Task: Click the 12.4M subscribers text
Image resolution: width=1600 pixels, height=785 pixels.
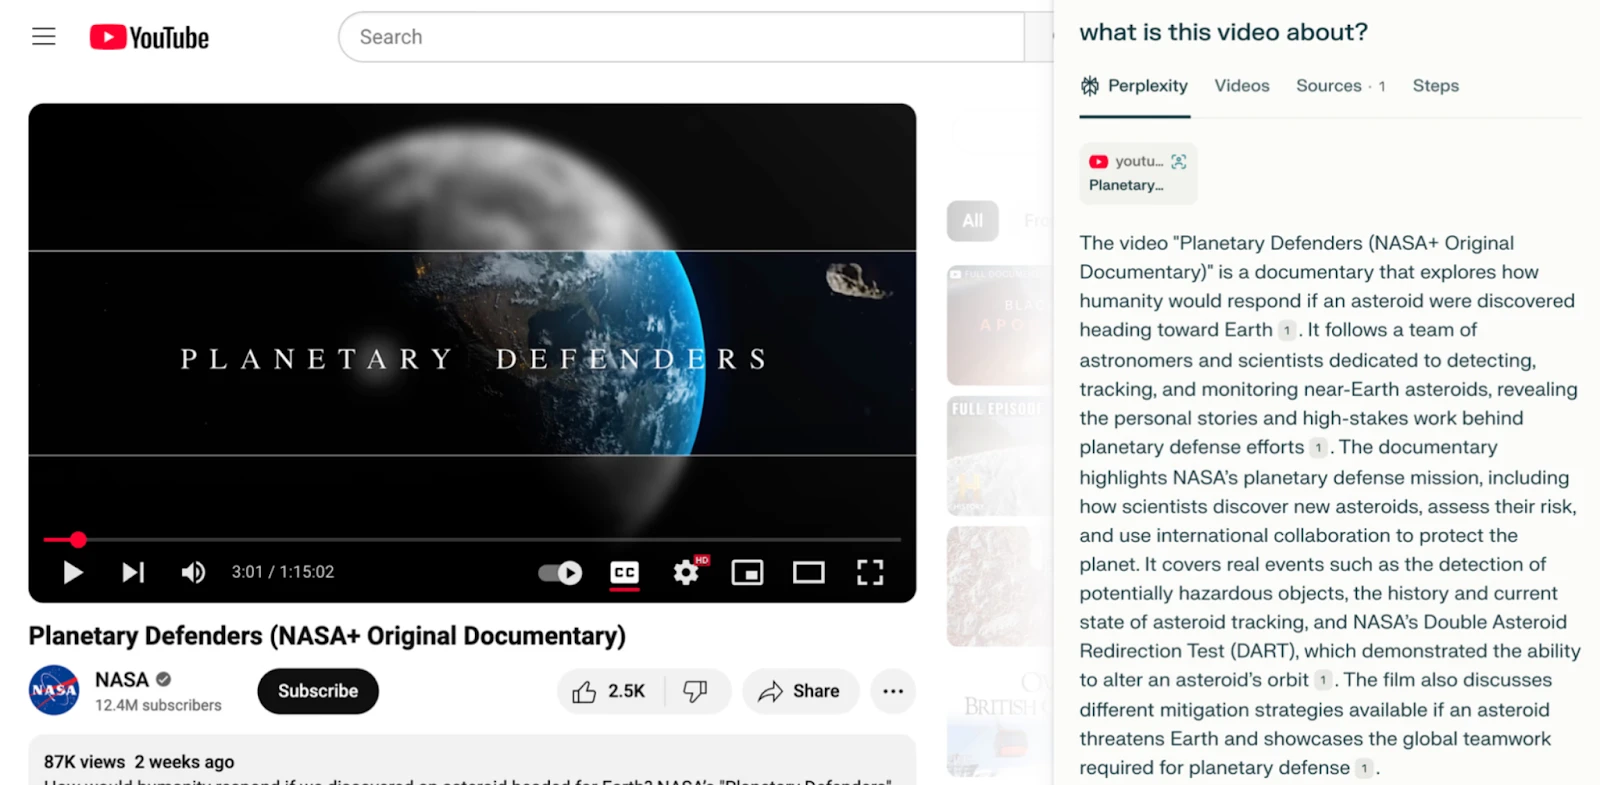Action: pos(158,705)
